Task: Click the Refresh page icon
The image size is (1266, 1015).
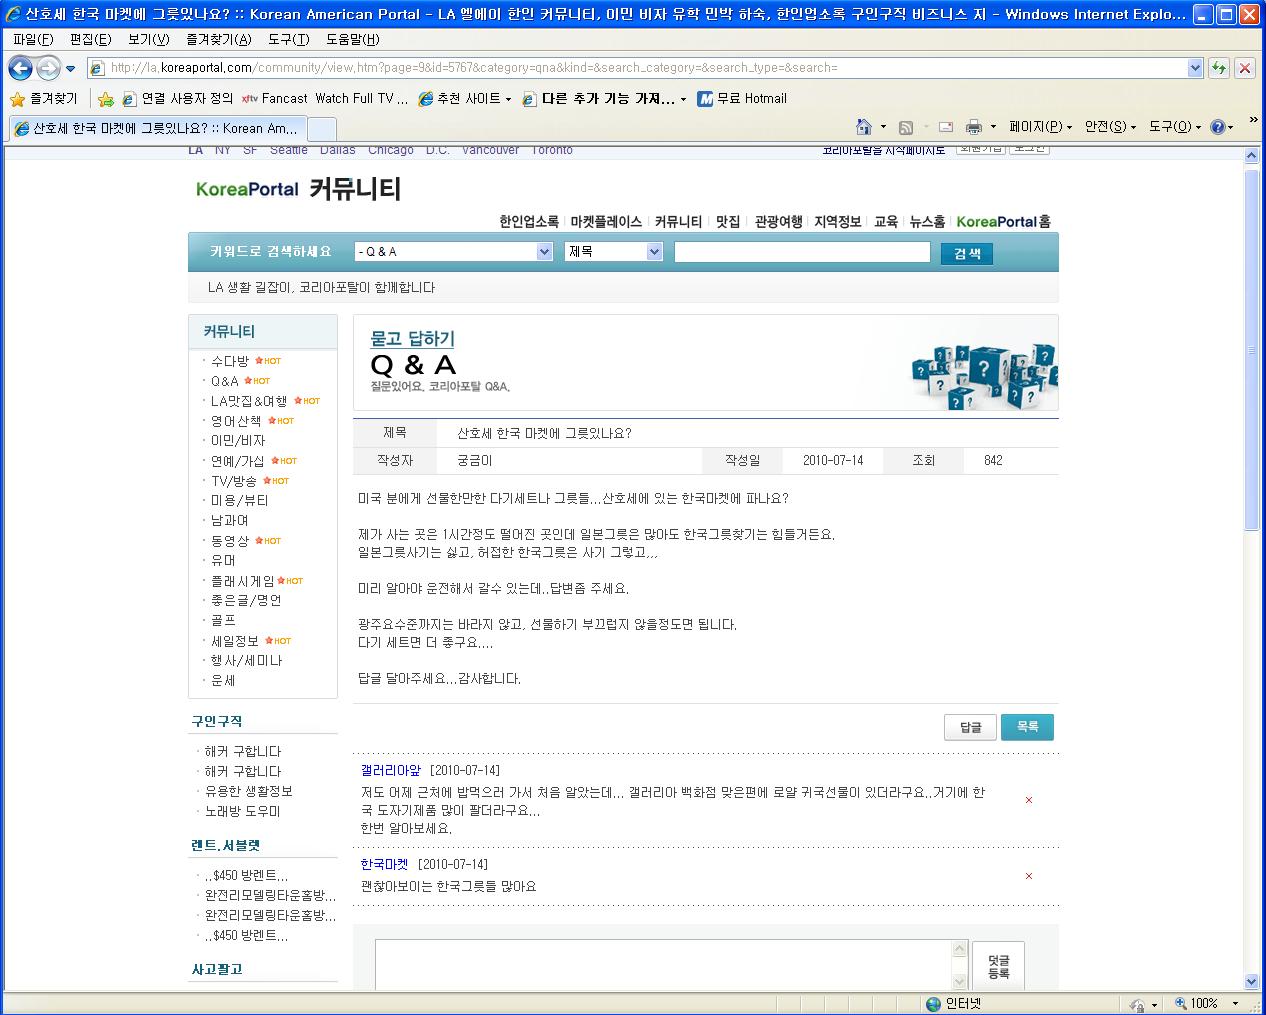Action: [x=1219, y=68]
